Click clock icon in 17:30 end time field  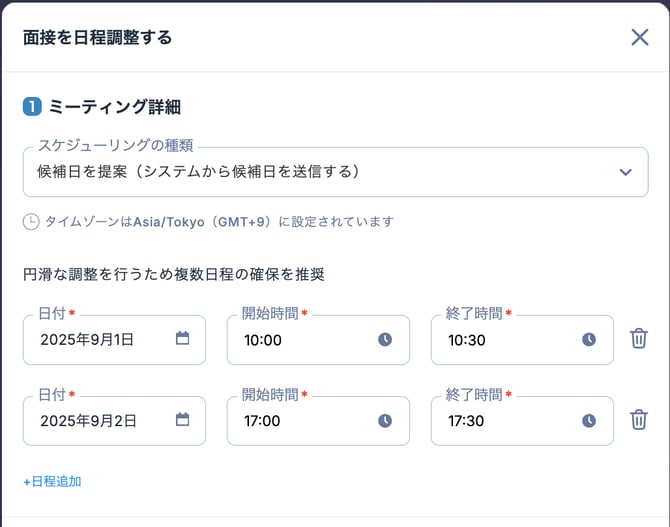[x=589, y=421]
